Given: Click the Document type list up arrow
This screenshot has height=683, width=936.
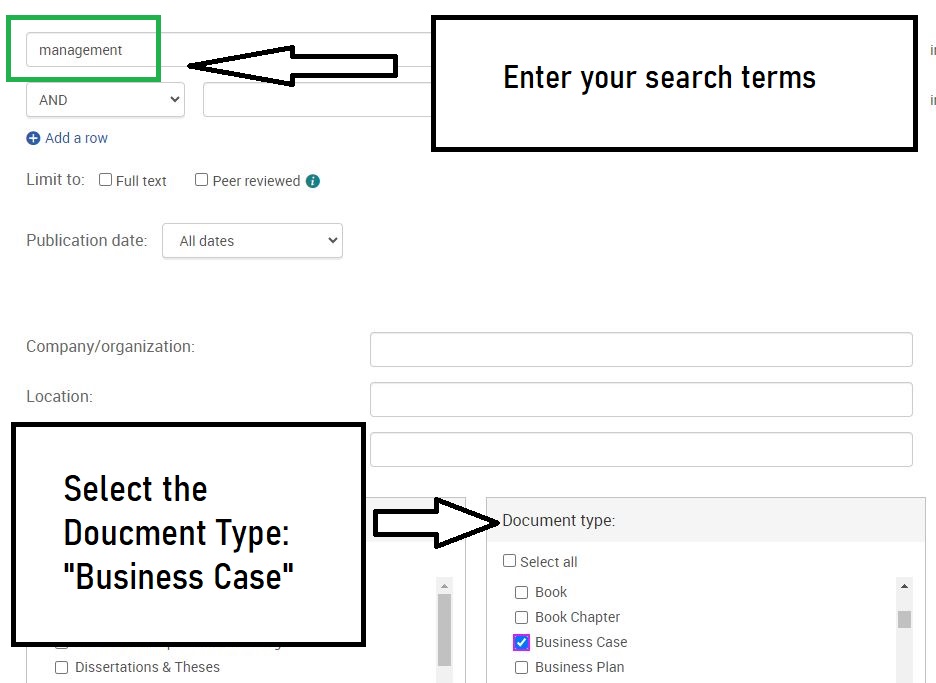Looking at the screenshot, I should [x=904, y=586].
